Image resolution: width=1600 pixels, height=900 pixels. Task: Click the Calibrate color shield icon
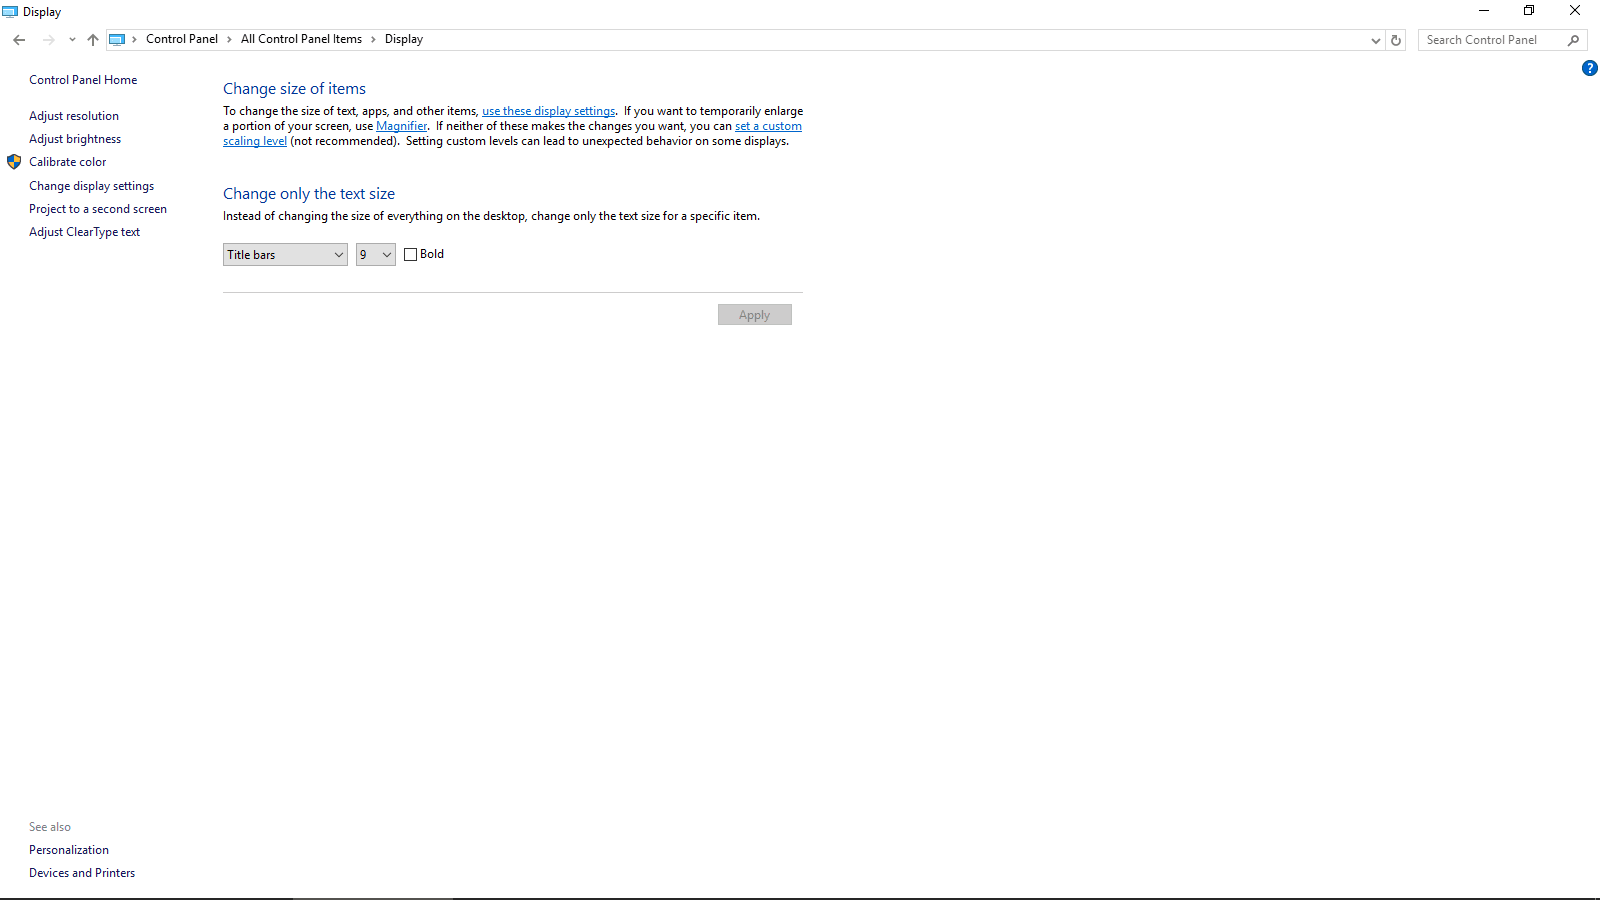click(x=14, y=162)
